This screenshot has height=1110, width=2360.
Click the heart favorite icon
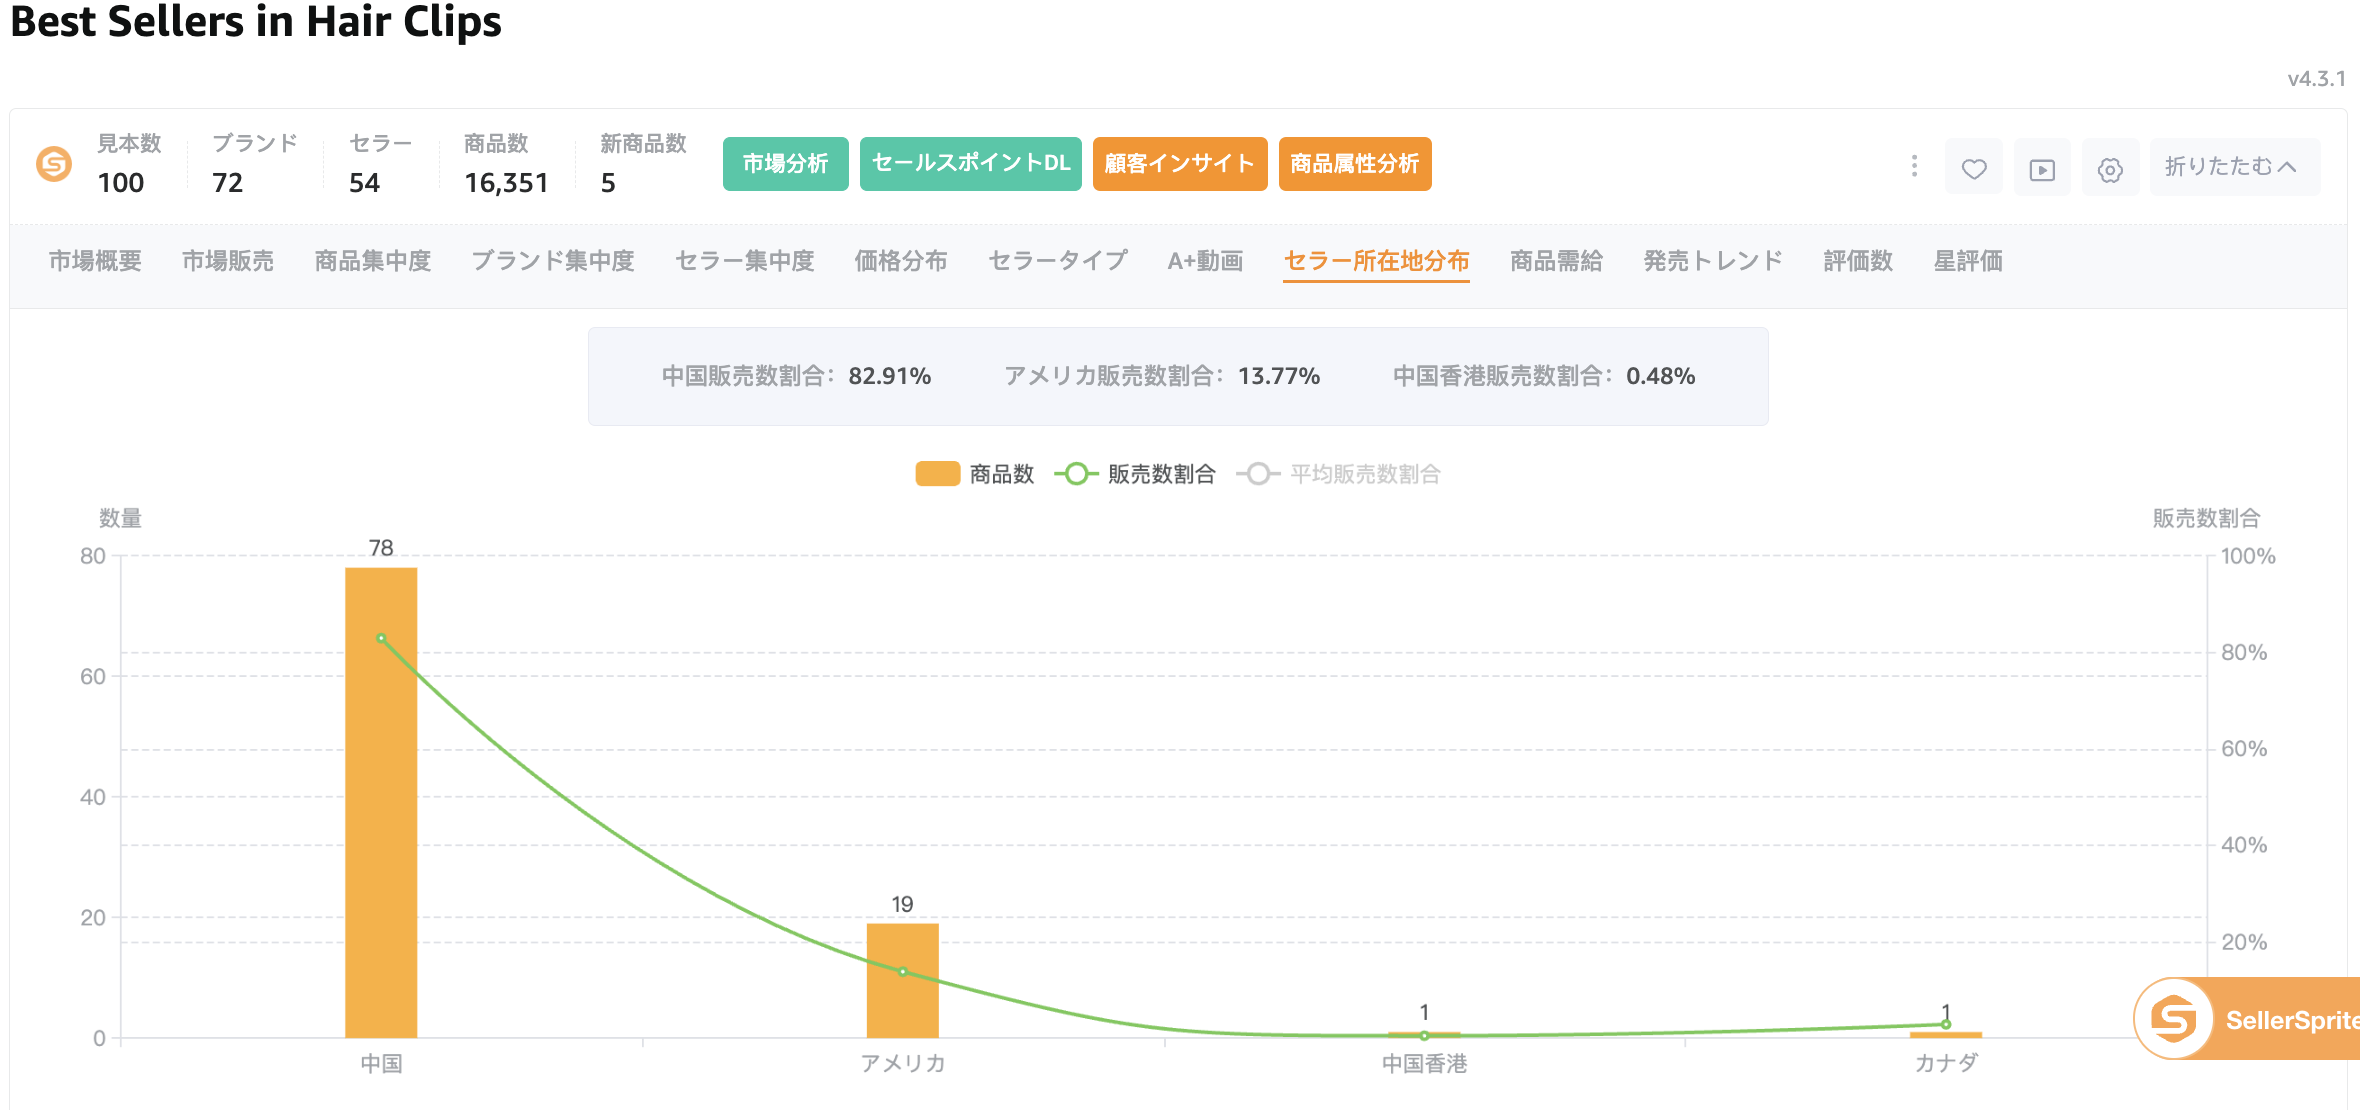pyautogui.click(x=1974, y=169)
